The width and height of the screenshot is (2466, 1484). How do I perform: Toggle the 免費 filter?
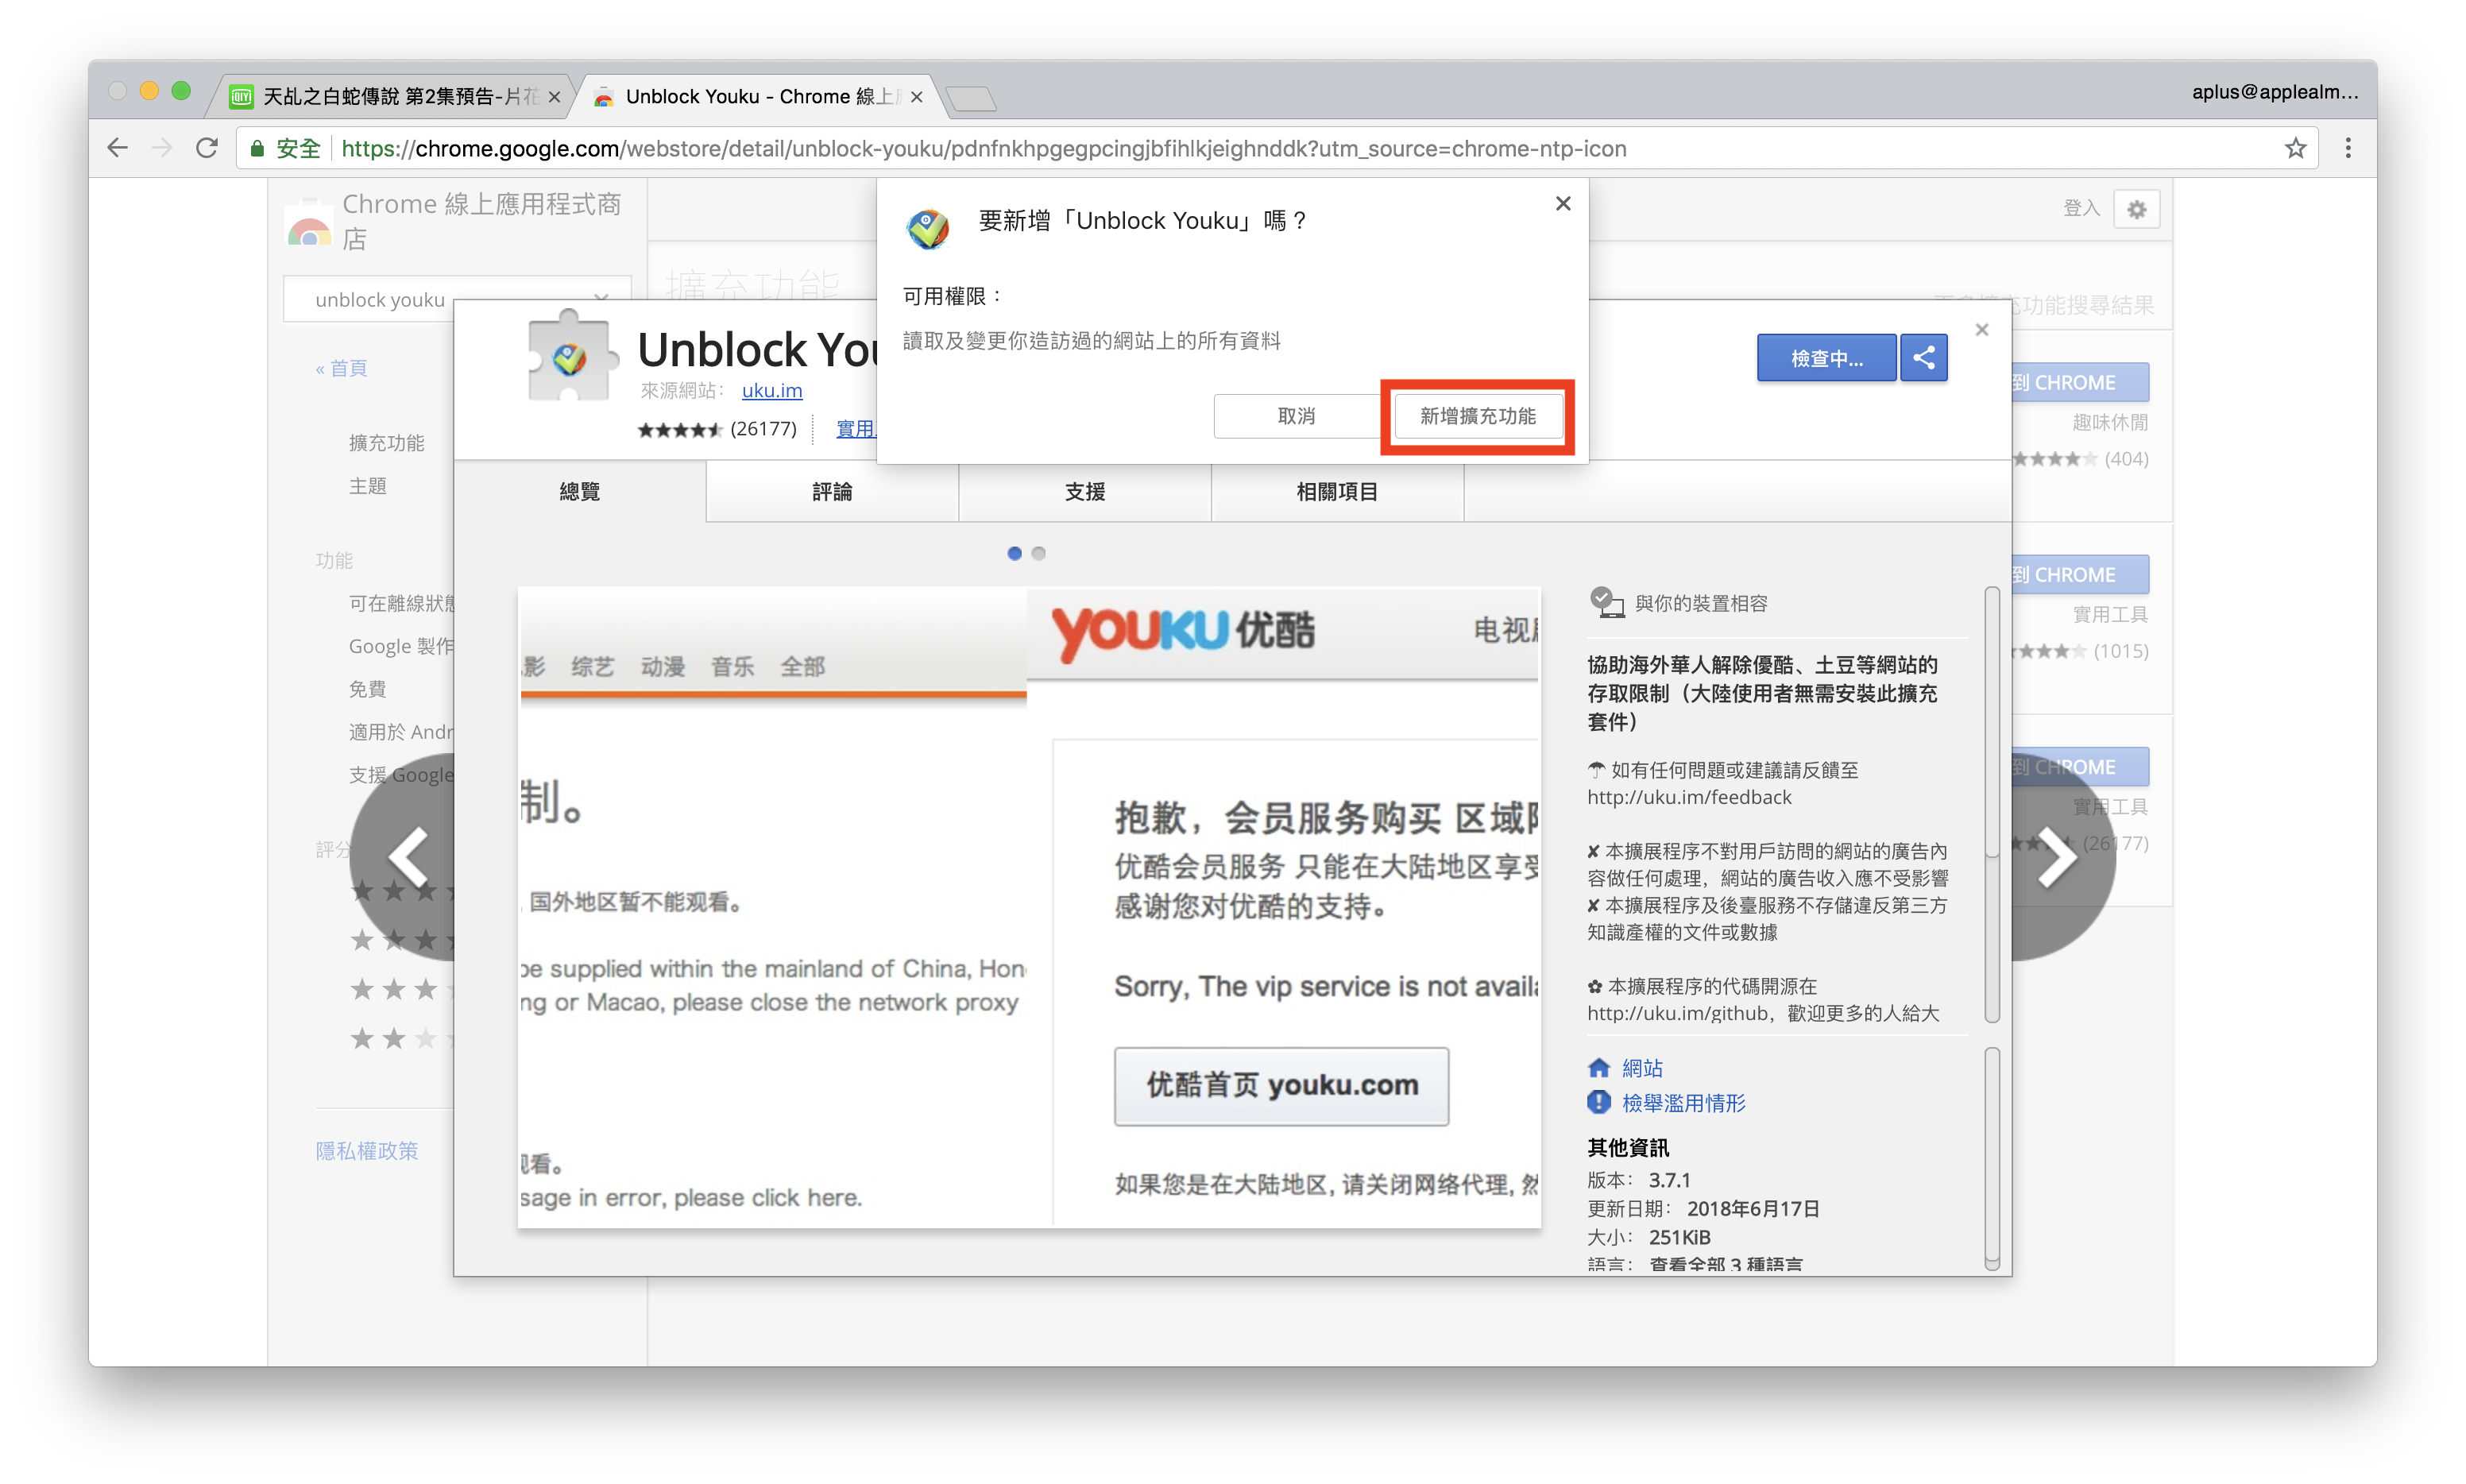click(367, 689)
